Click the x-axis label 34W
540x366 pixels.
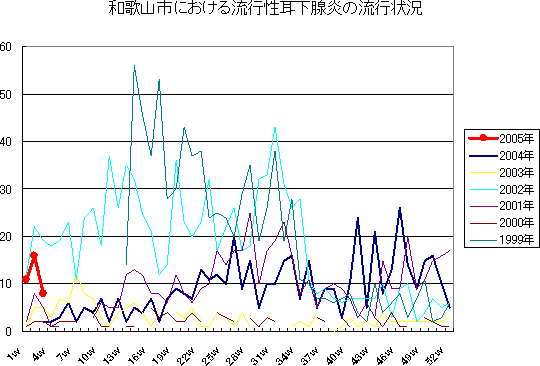pyautogui.click(x=285, y=356)
